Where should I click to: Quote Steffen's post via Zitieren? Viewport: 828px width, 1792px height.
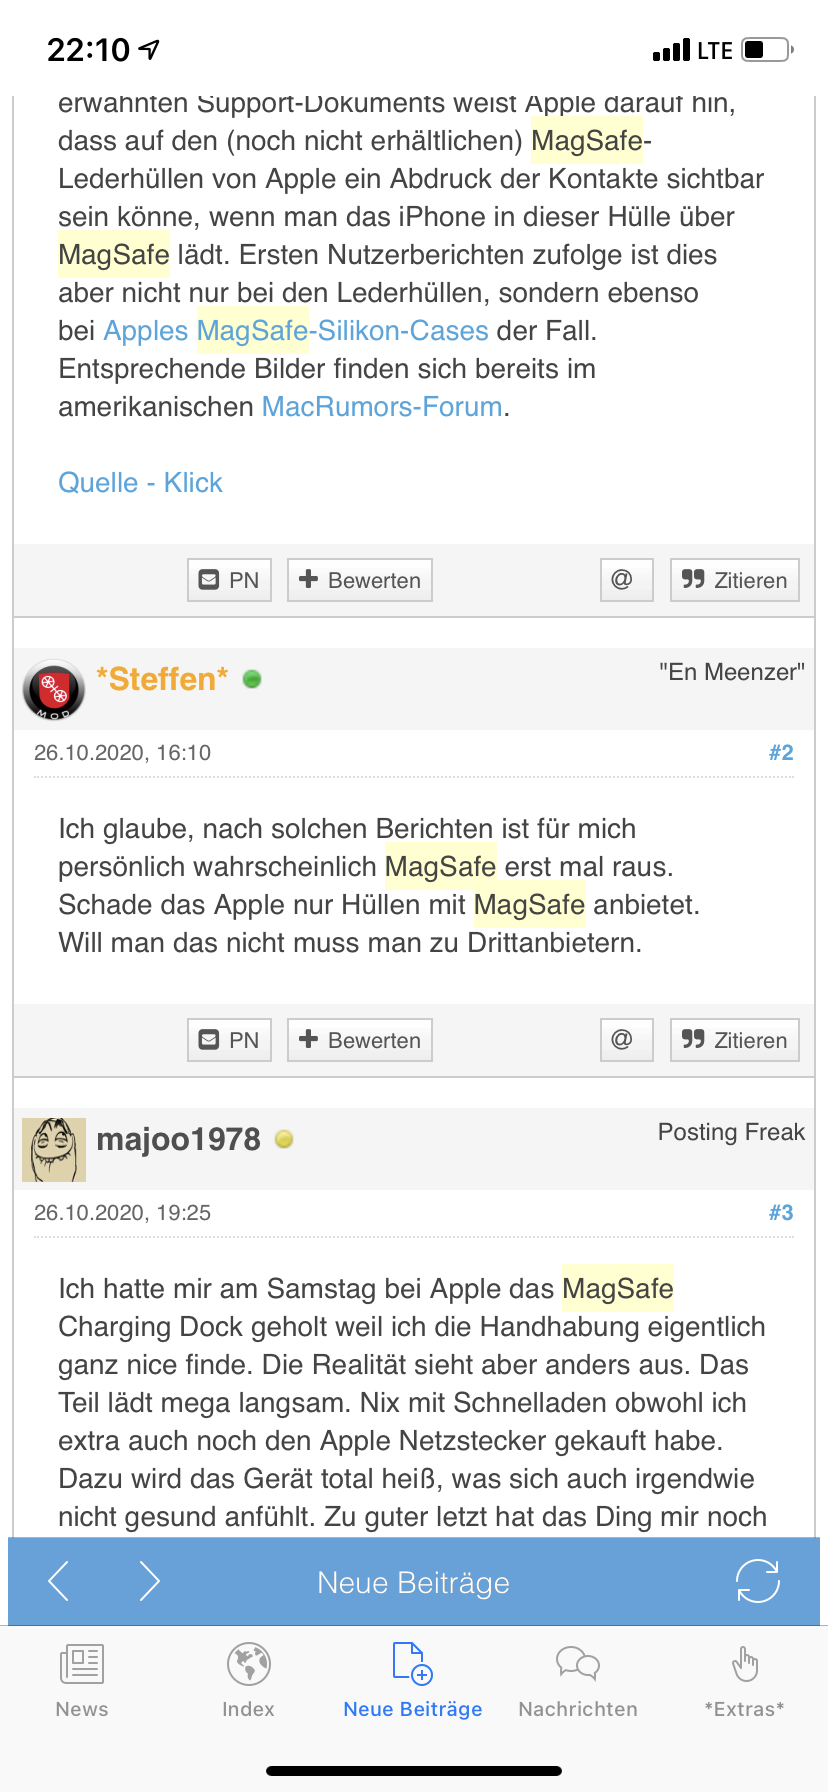pos(734,1040)
